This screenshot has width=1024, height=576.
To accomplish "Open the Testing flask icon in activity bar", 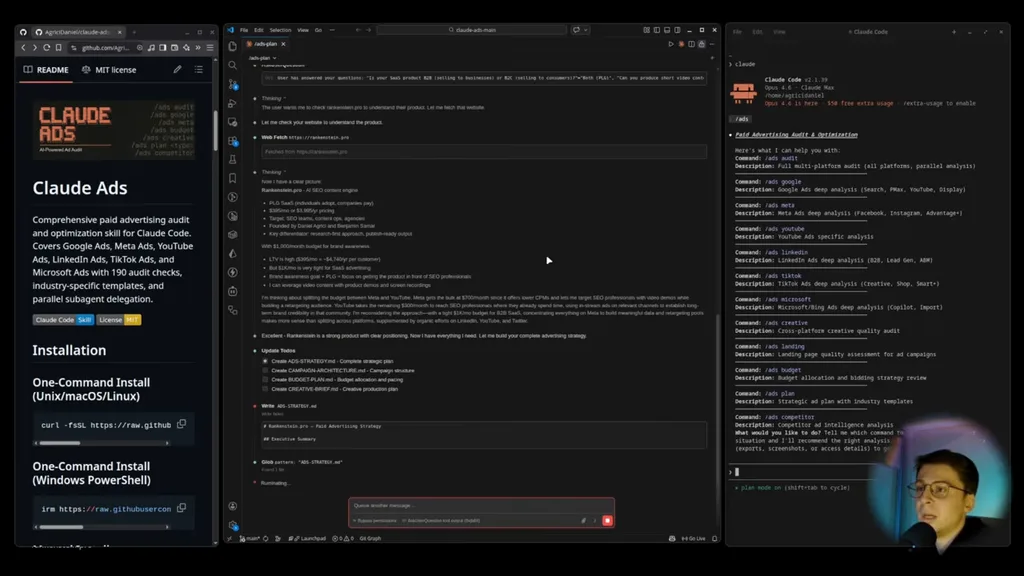I will click(x=232, y=159).
